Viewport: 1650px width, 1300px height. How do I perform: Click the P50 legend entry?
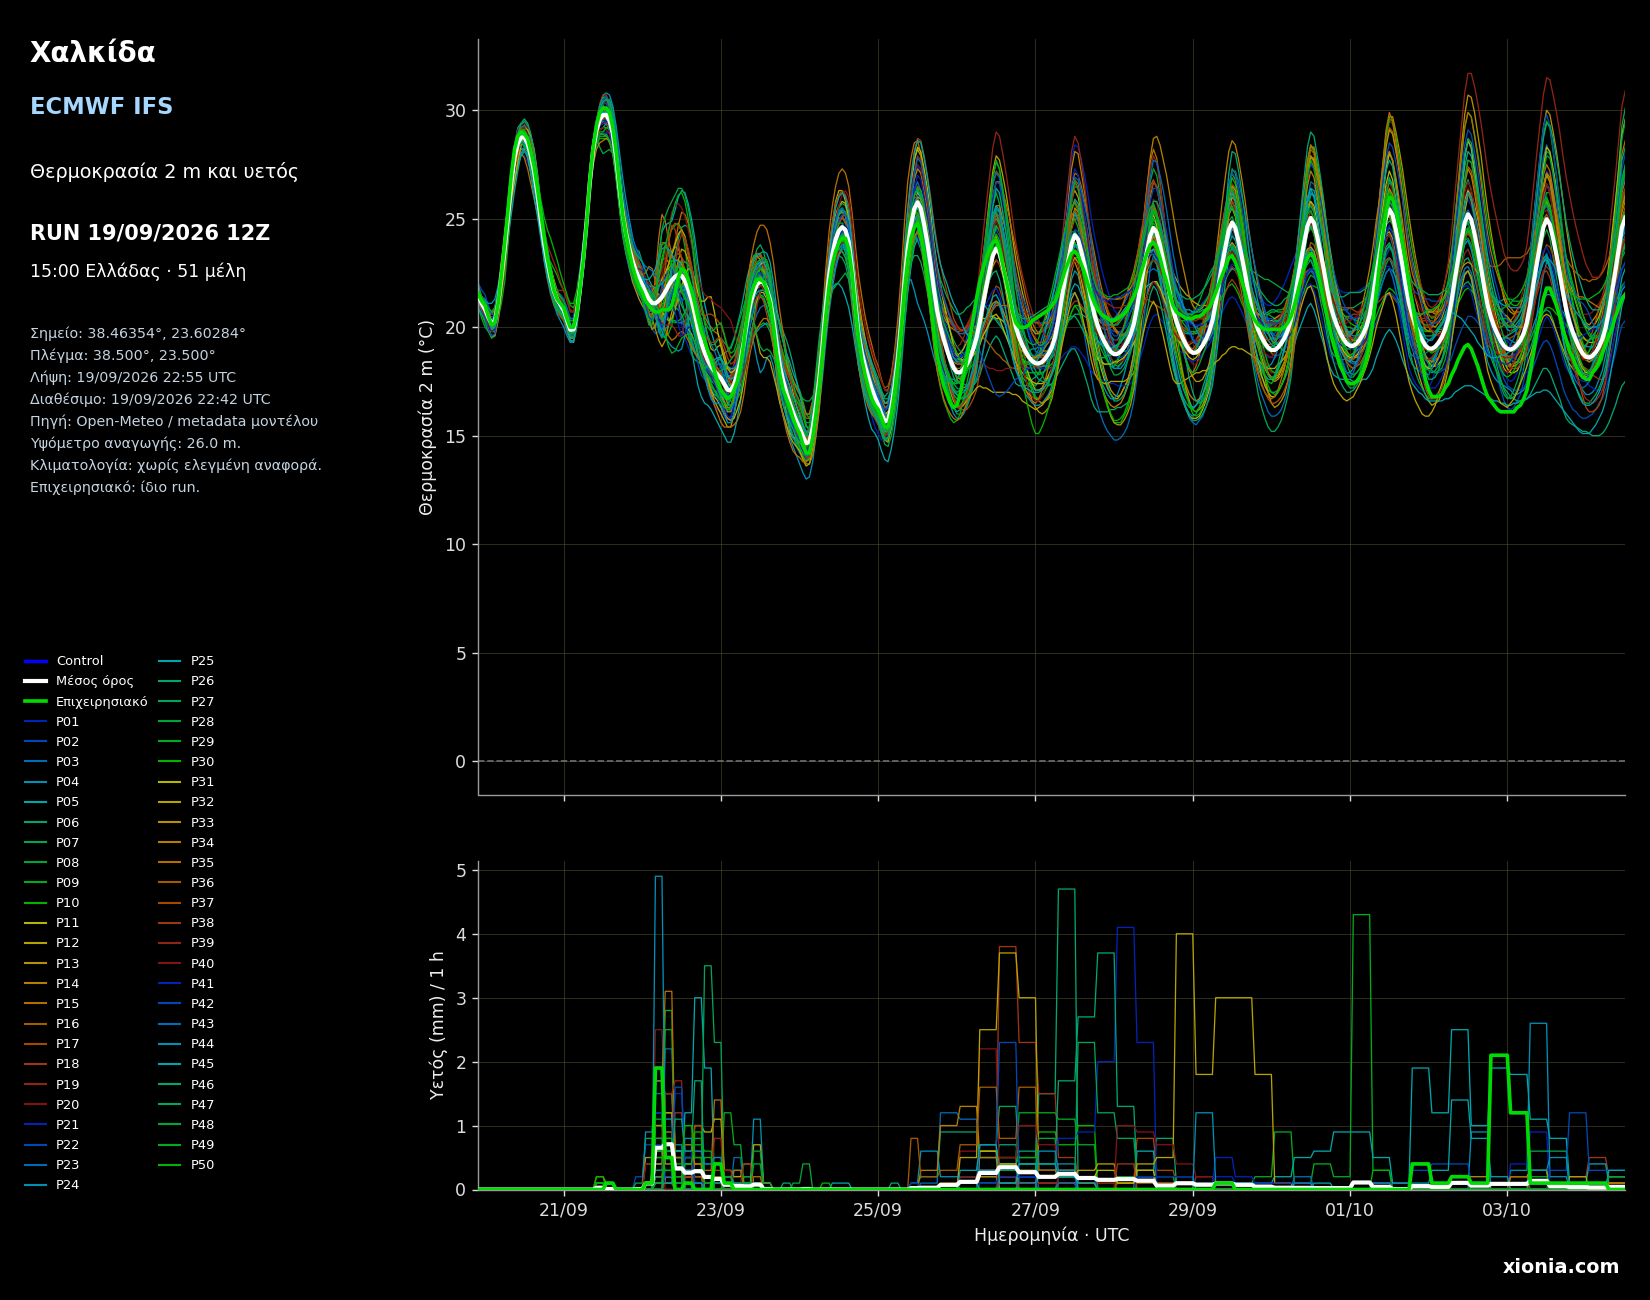[187, 1165]
